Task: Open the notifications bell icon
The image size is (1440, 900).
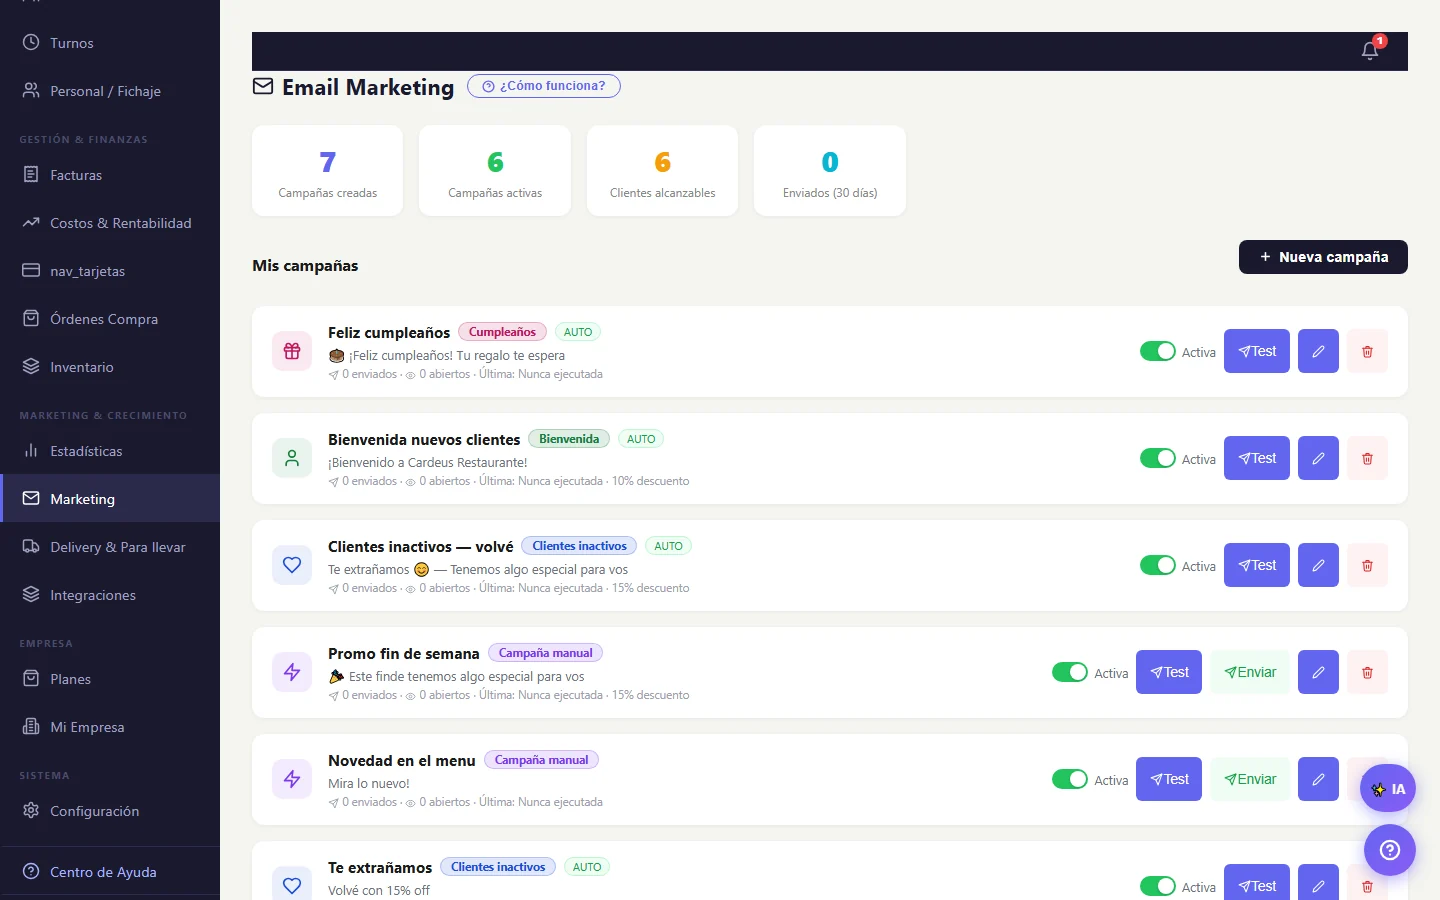Action: tap(1370, 50)
